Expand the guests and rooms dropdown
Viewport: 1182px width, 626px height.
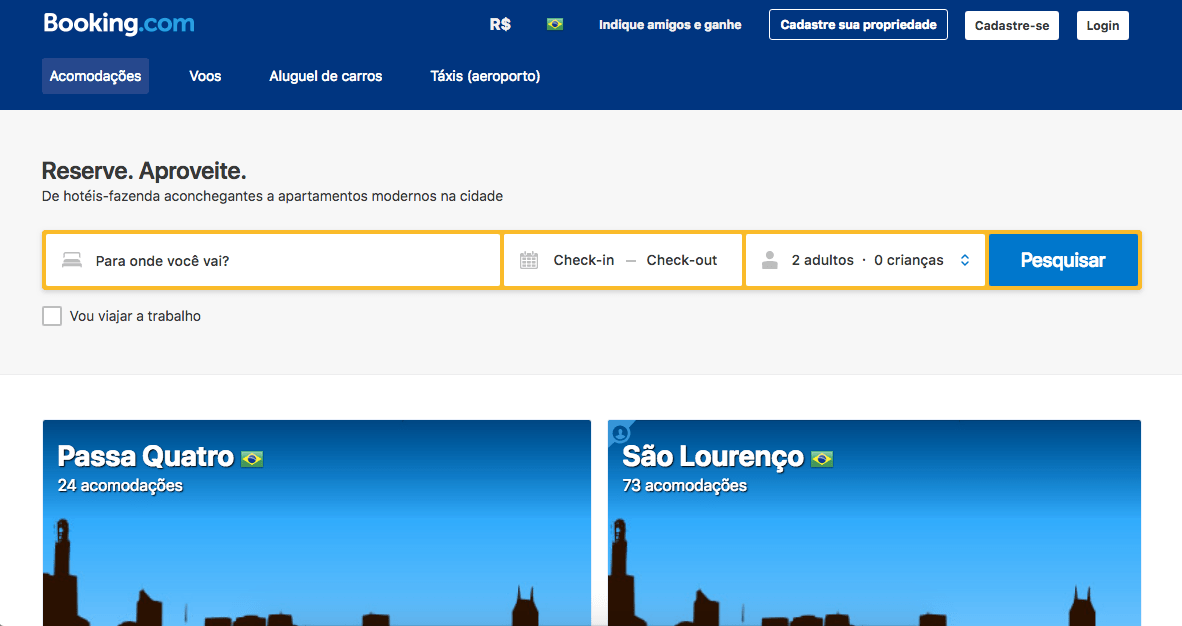(x=964, y=259)
